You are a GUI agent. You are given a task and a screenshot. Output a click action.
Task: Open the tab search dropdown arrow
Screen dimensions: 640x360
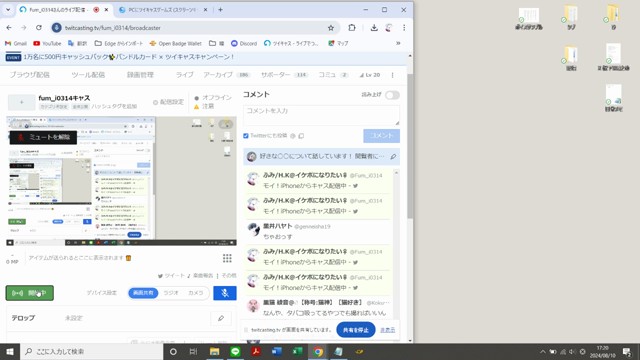point(8,10)
